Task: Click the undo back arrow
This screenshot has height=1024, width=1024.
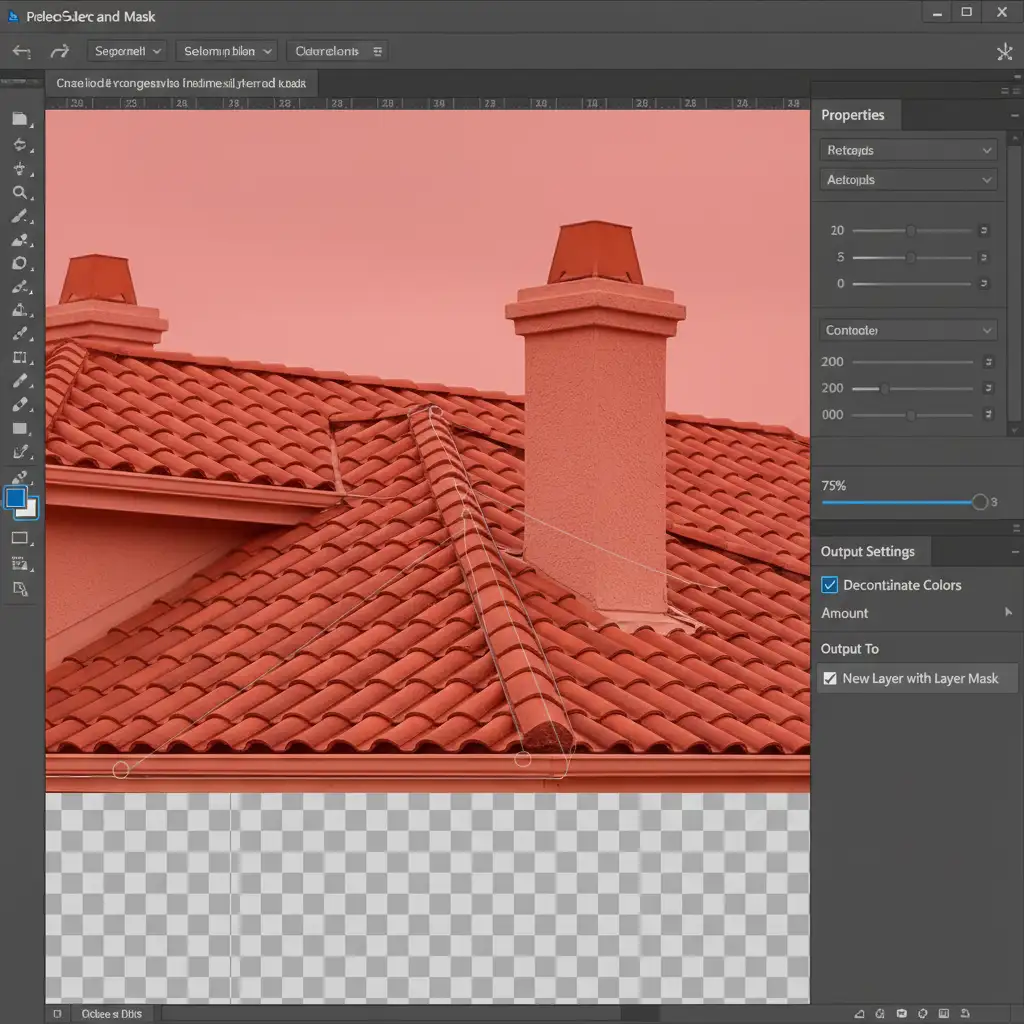Action: click(21, 51)
